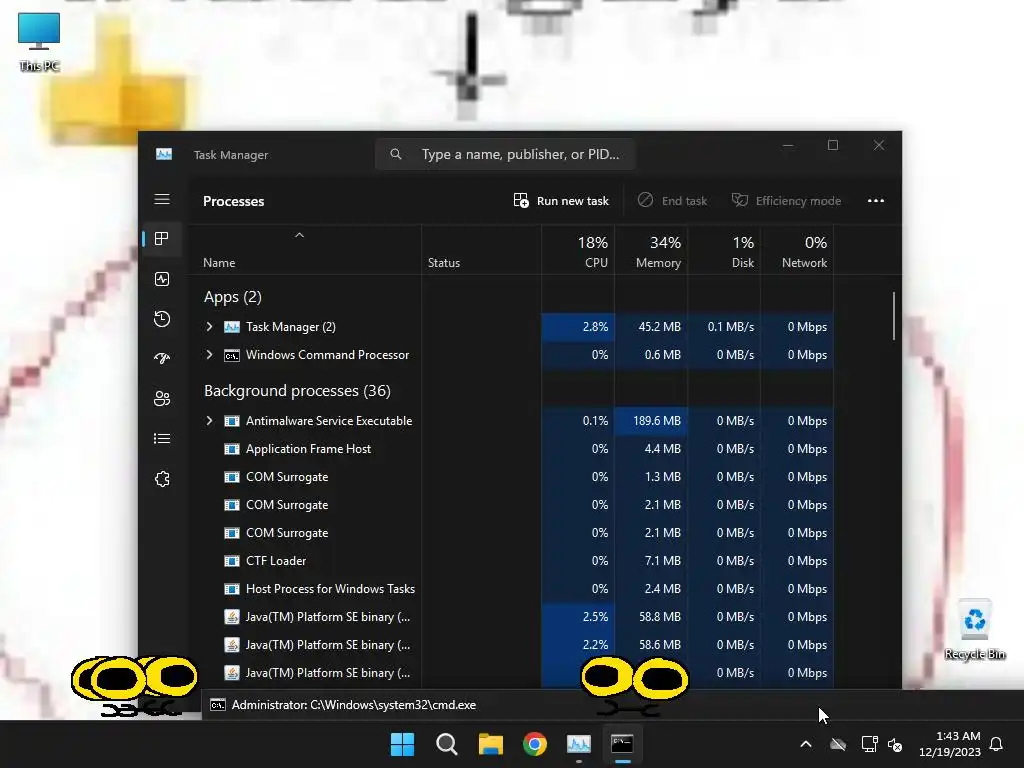The image size is (1024, 768).
Task: Open the three-dot more options menu
Action: pos(876,200)
